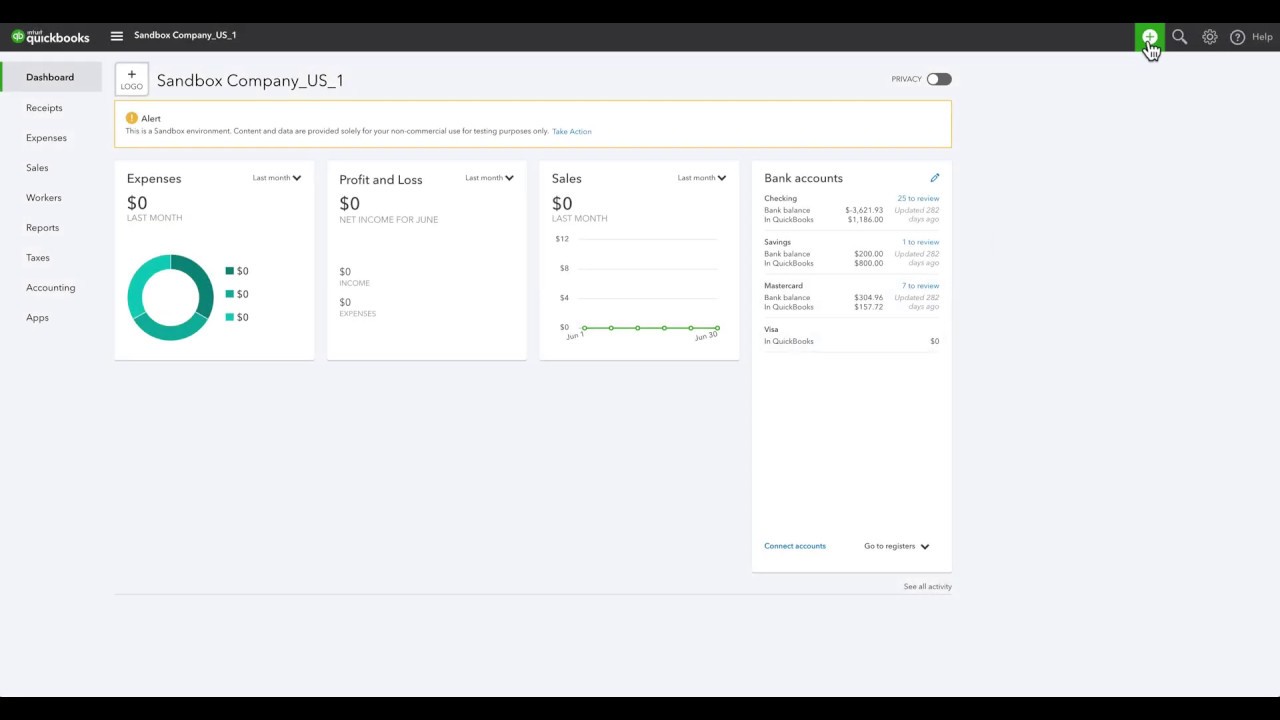Open Sales Last month dropdown
Image resolution: width=1280 pixels, height=720 pixels.
[702, 178]
